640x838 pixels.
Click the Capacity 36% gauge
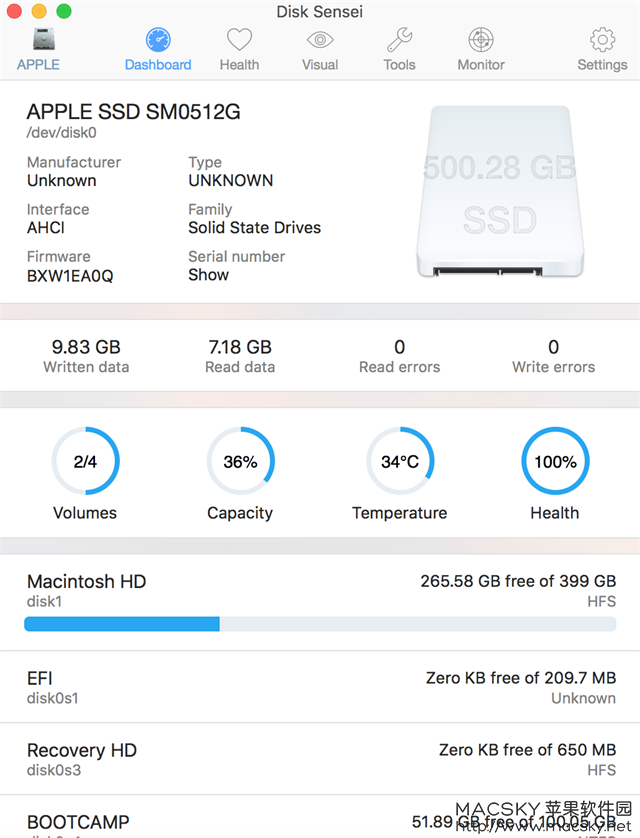(x=240, y=461)
